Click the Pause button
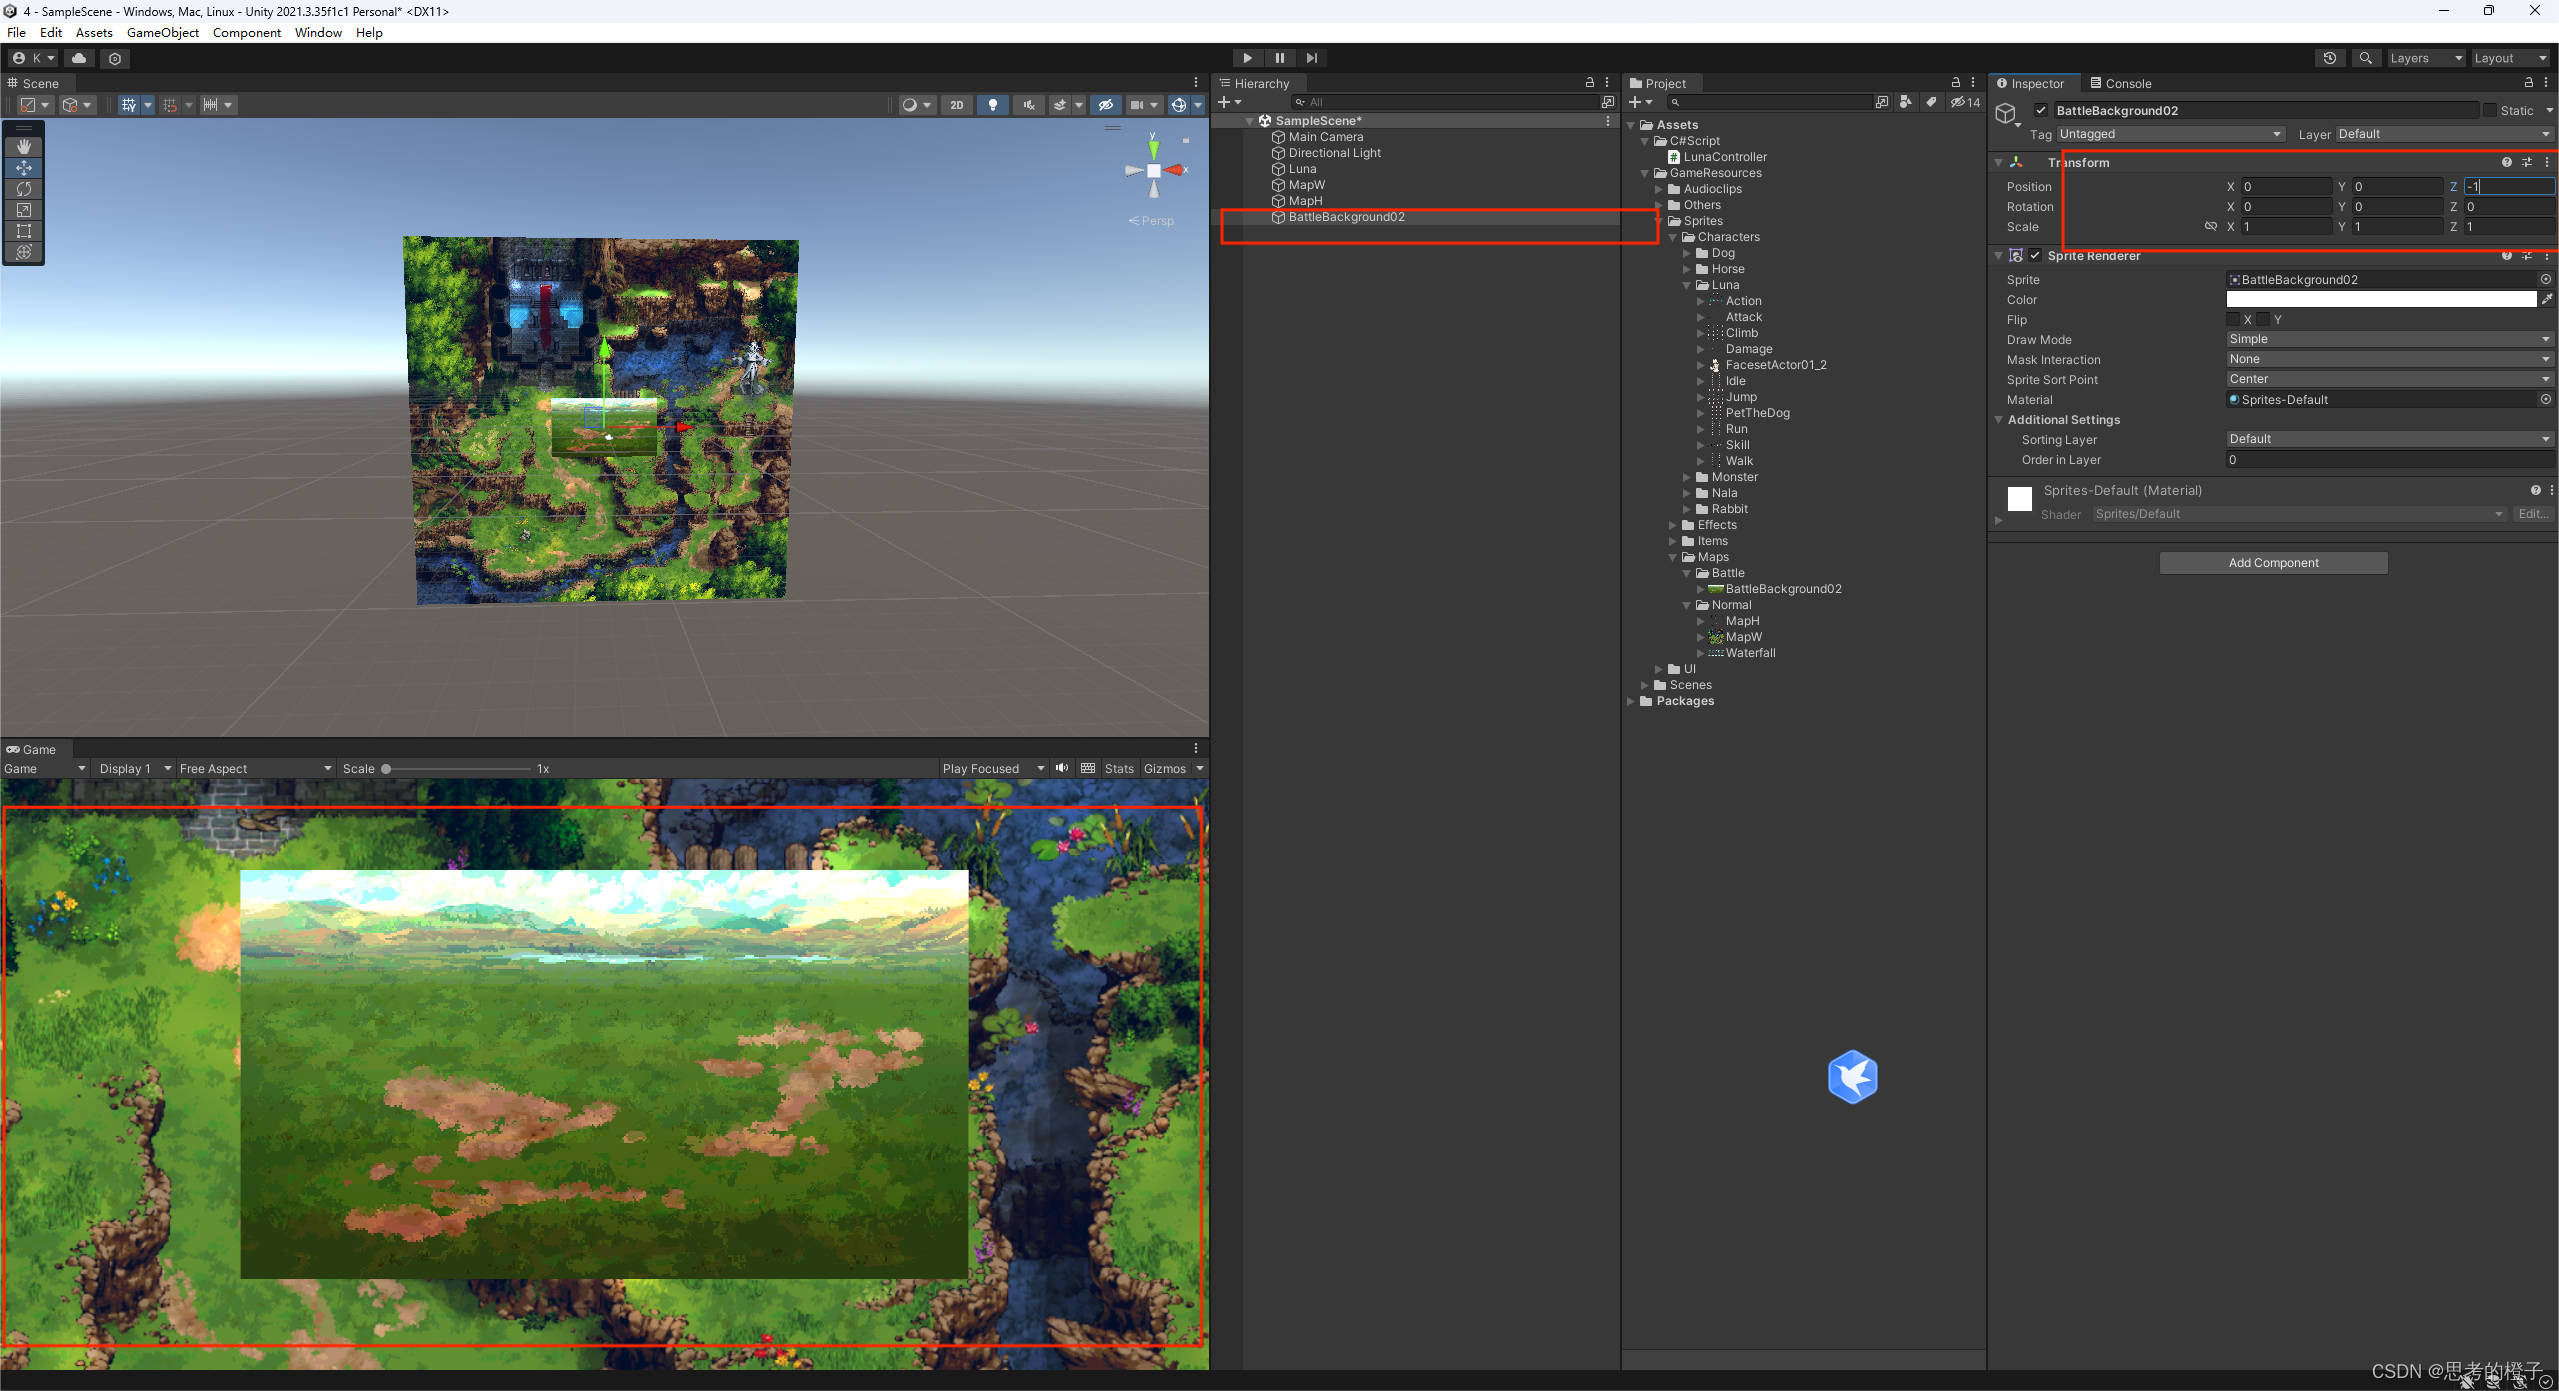 click(x=1279, y=58)
